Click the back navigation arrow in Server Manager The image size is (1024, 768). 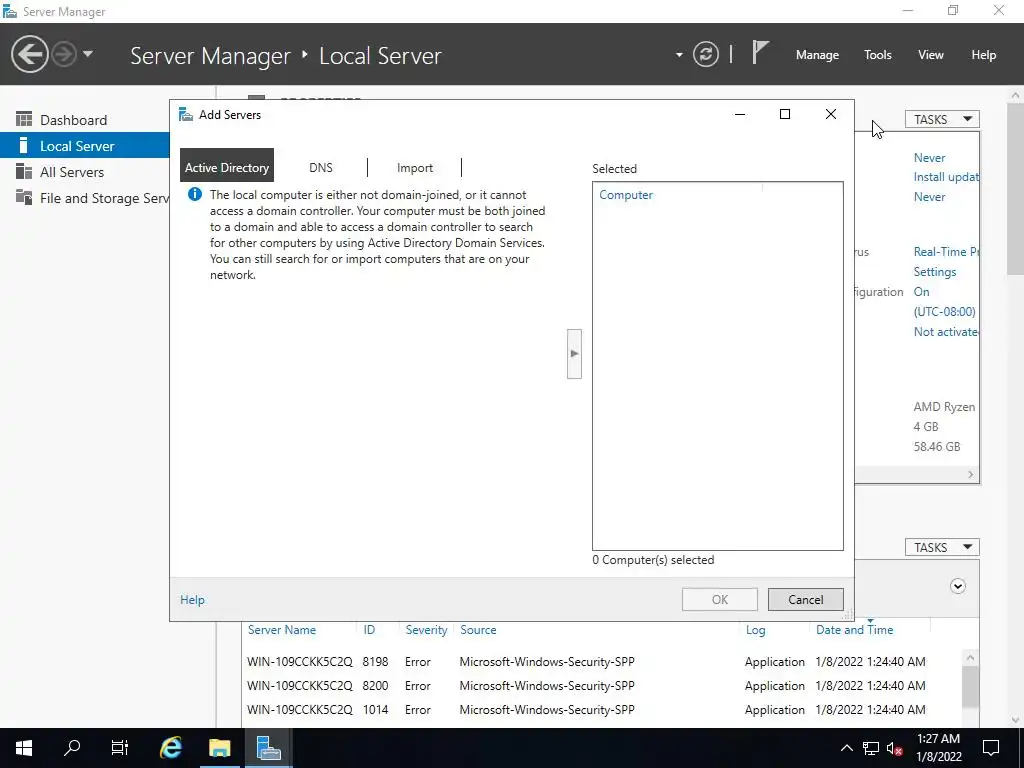pos(29,54)
